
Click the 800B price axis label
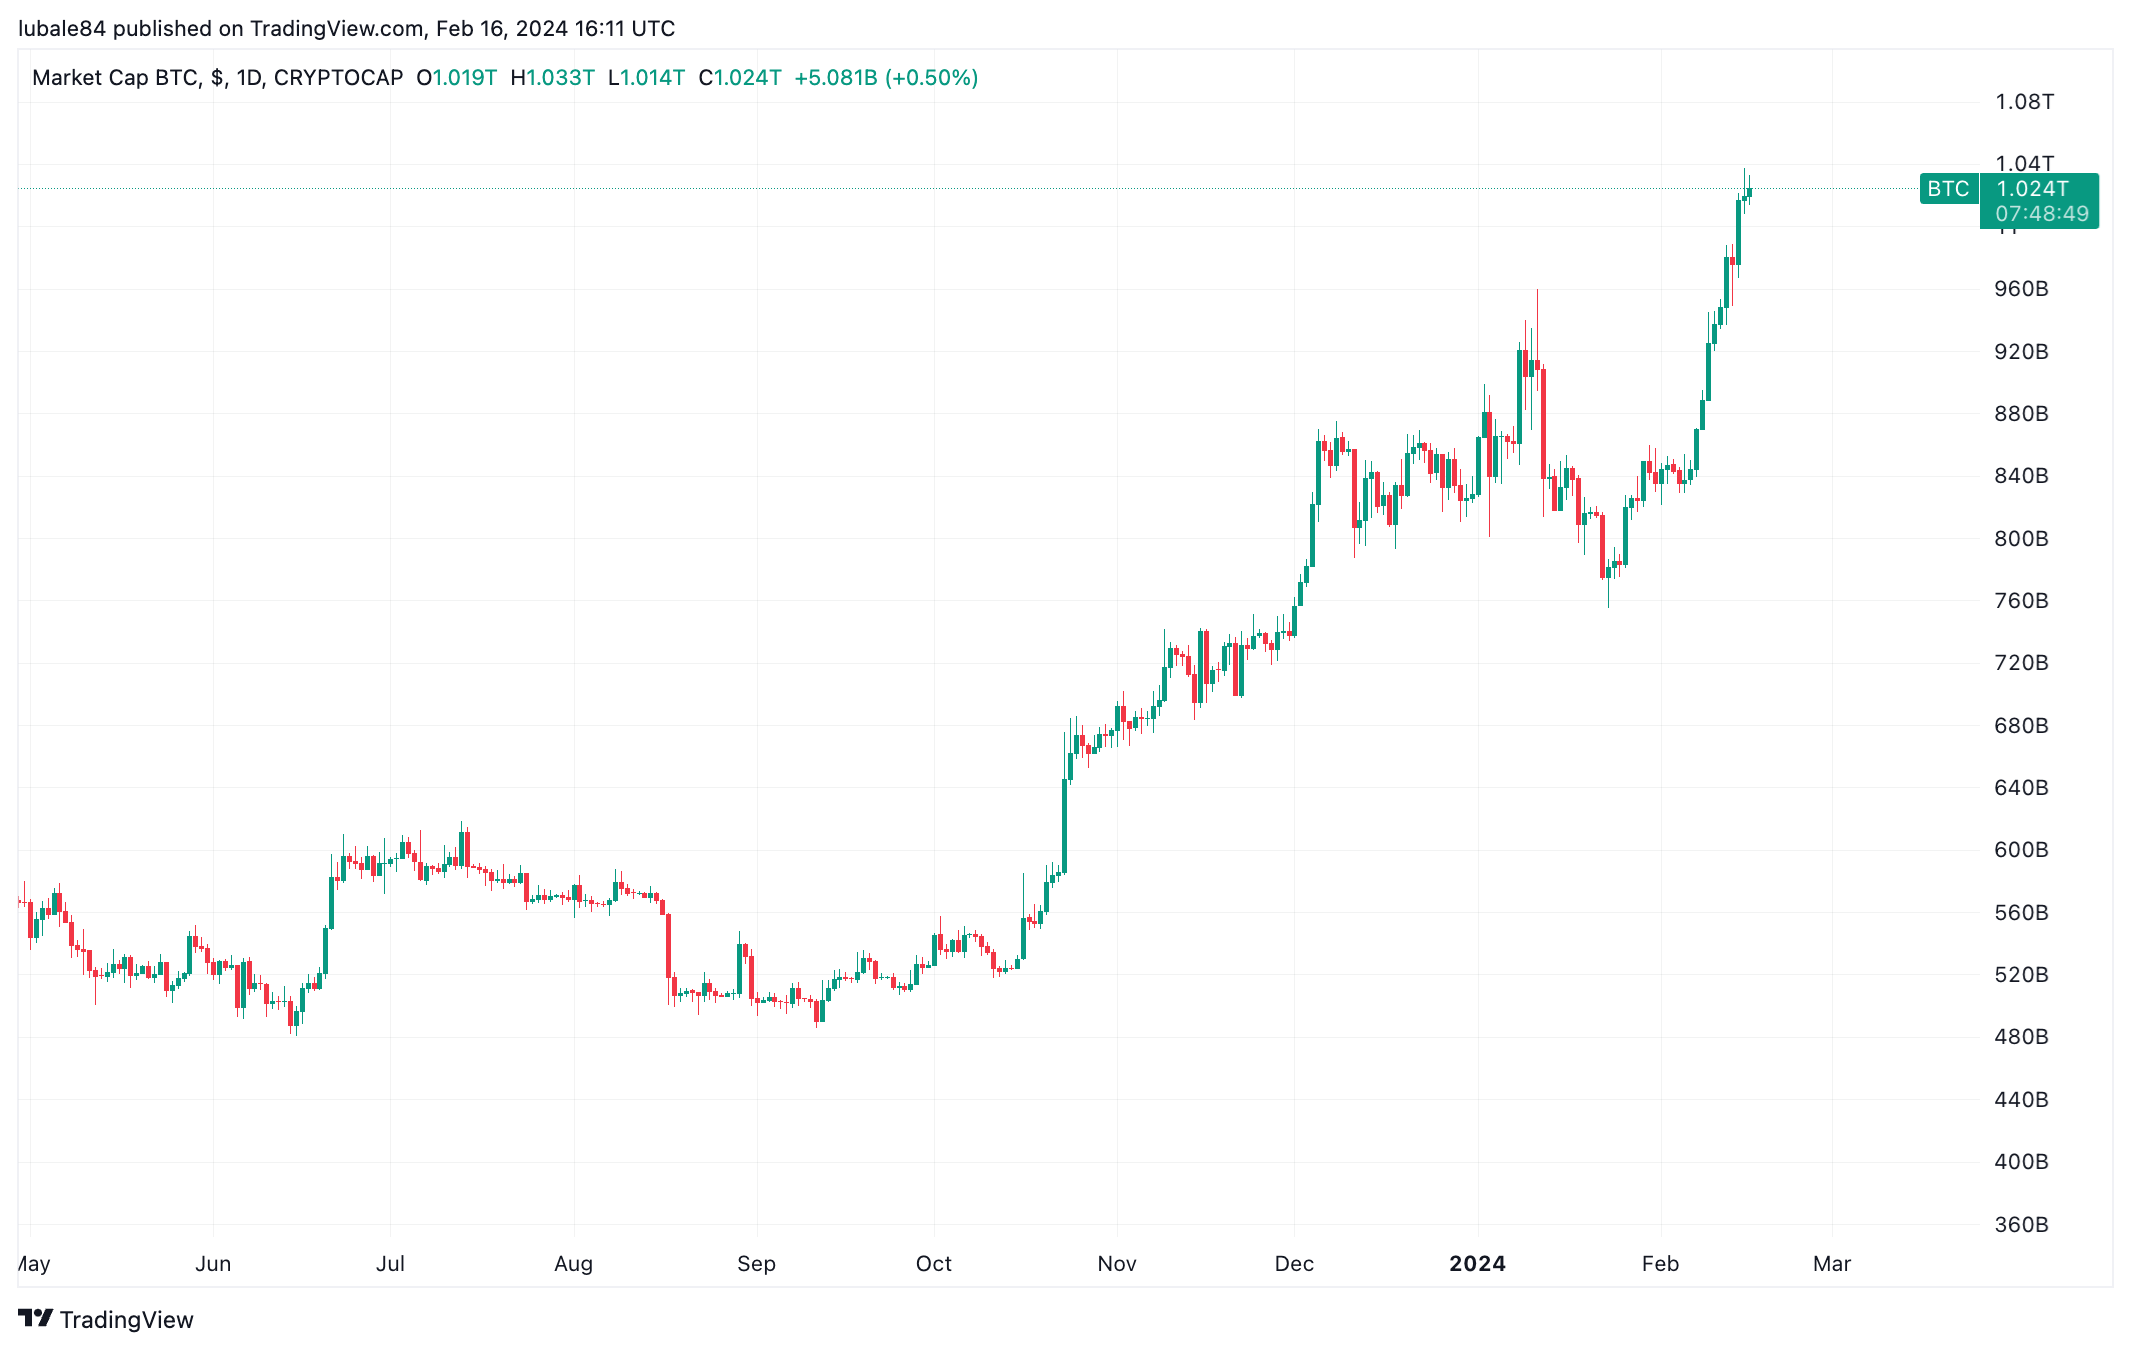click(2021, 538)
